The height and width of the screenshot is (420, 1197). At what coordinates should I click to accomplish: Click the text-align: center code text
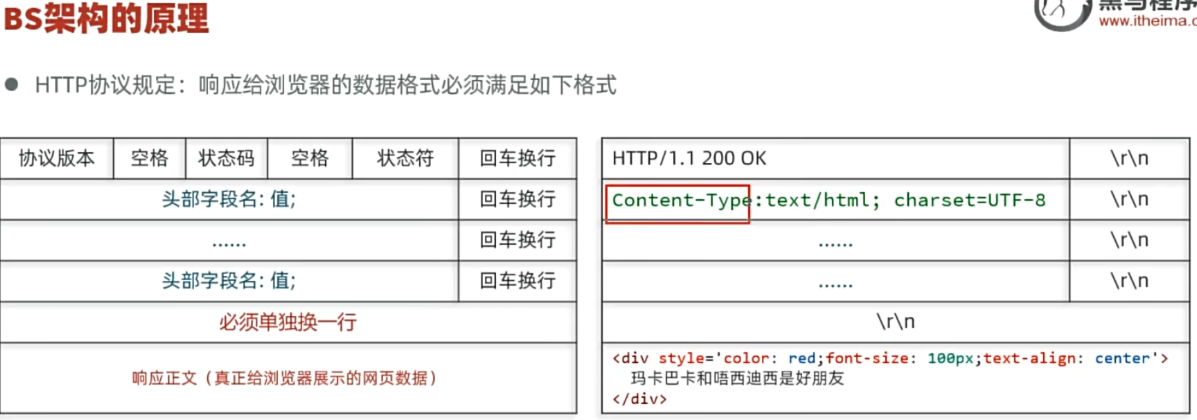pyautogui.click(x=1066, y=358)
